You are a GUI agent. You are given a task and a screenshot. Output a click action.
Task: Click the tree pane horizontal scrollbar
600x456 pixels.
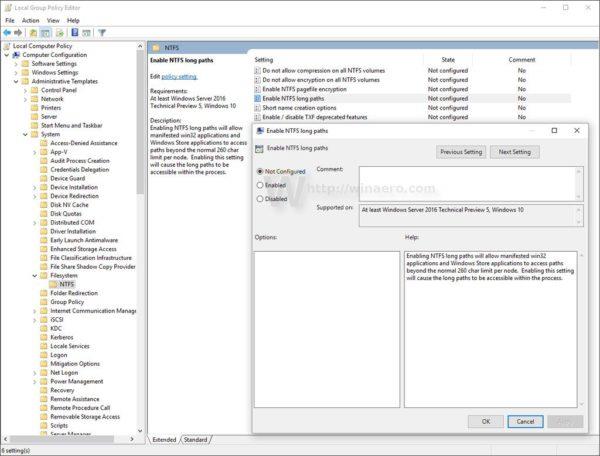(x=61, y=439)
